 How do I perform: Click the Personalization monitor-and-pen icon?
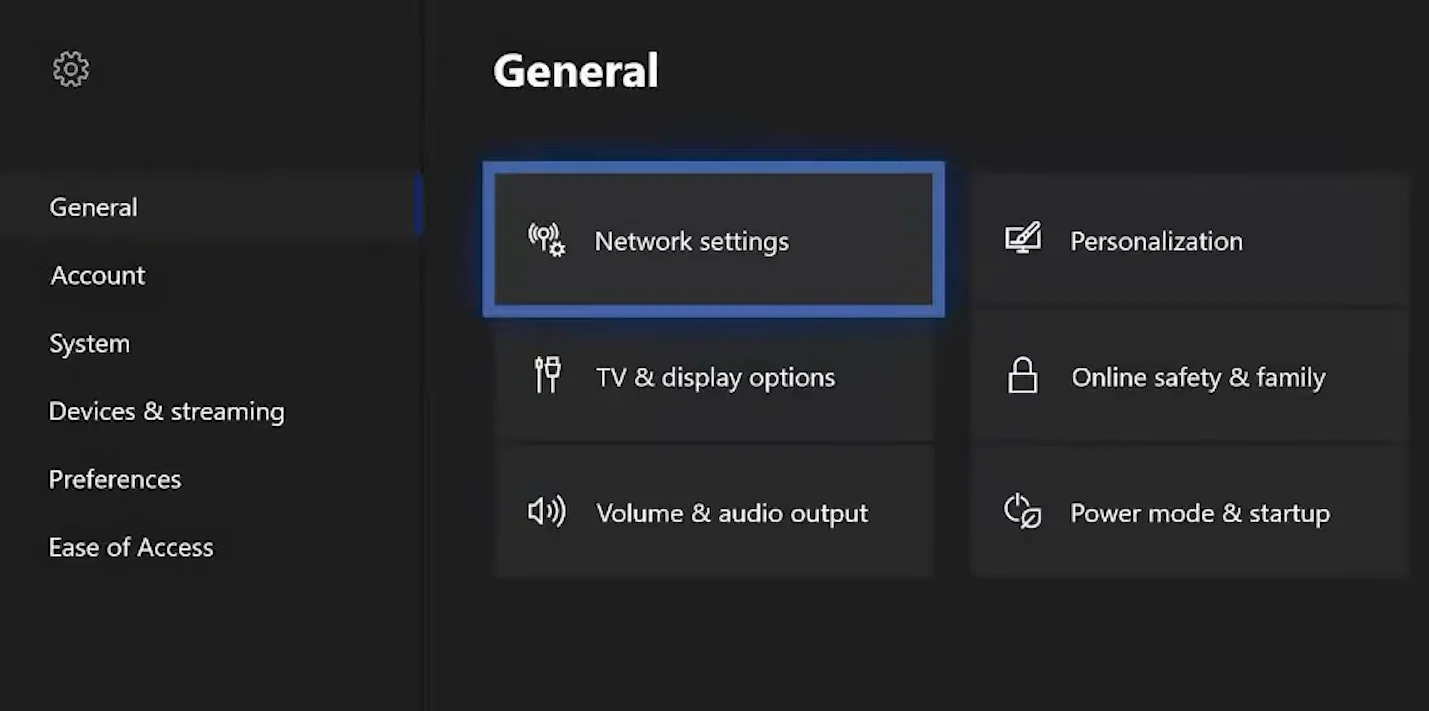click(1023, 239)
